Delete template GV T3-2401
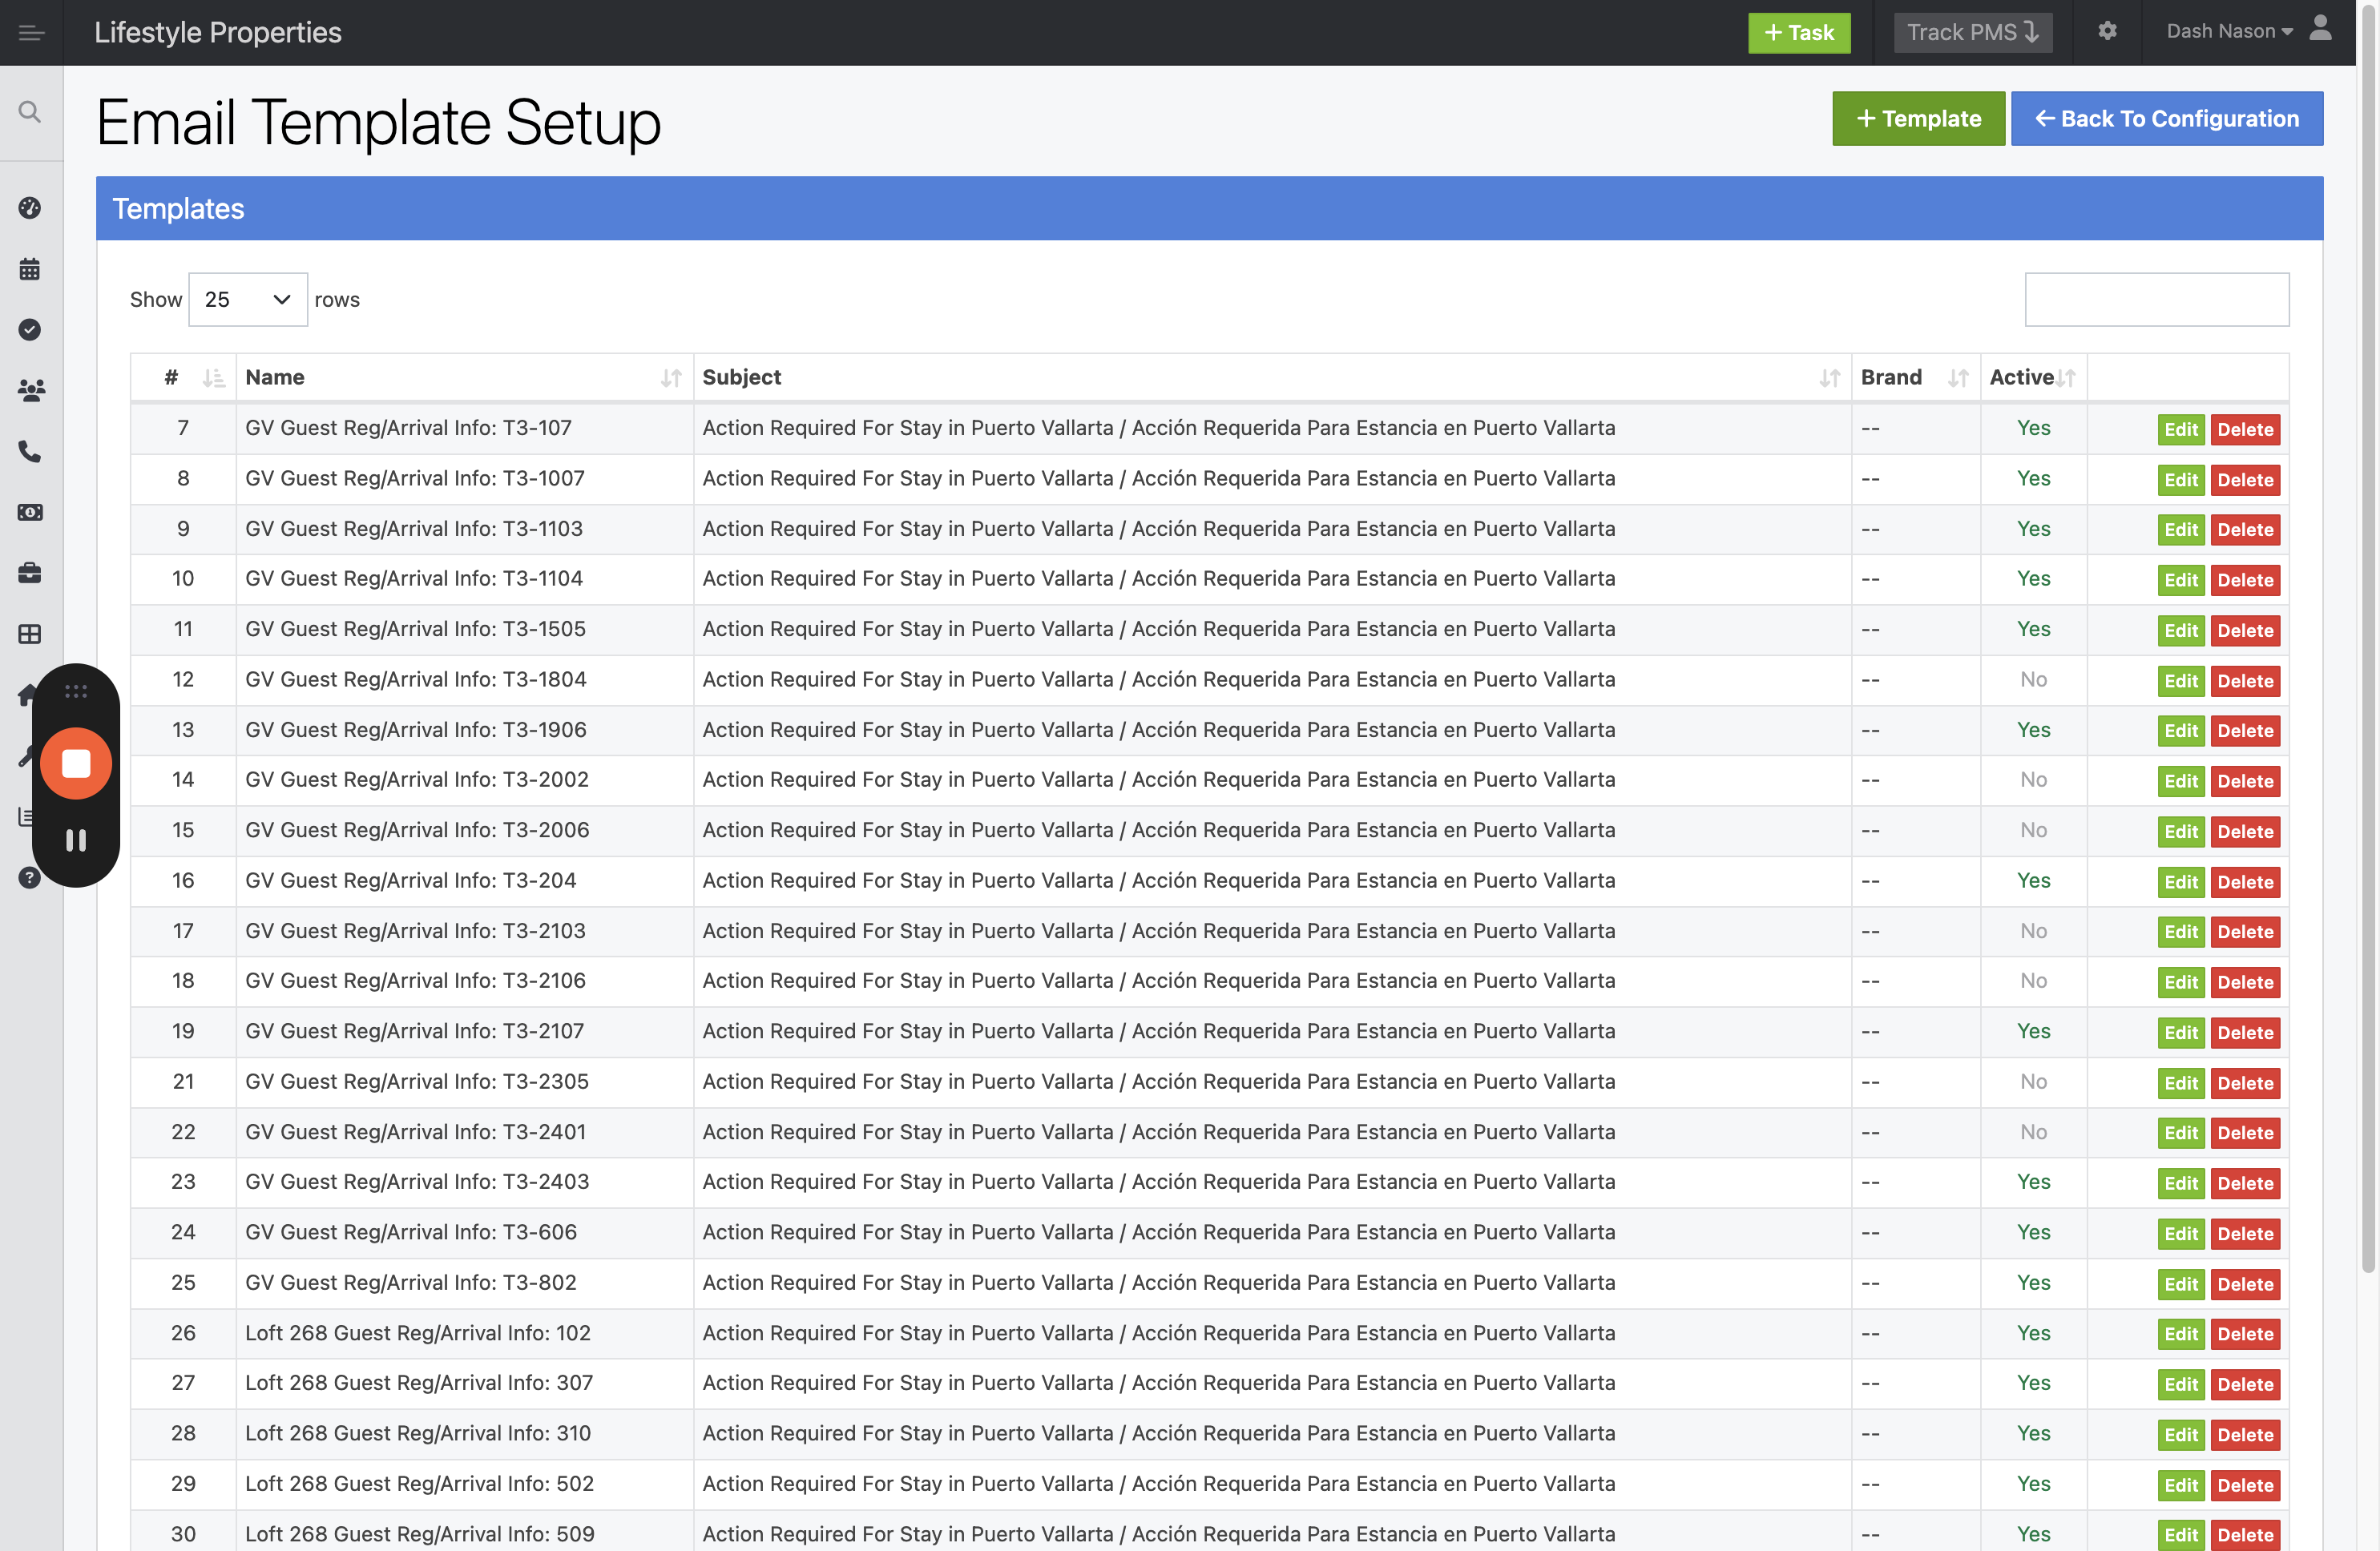This screenshot has height=1551, width=2380. (x=2245, y=1133)
